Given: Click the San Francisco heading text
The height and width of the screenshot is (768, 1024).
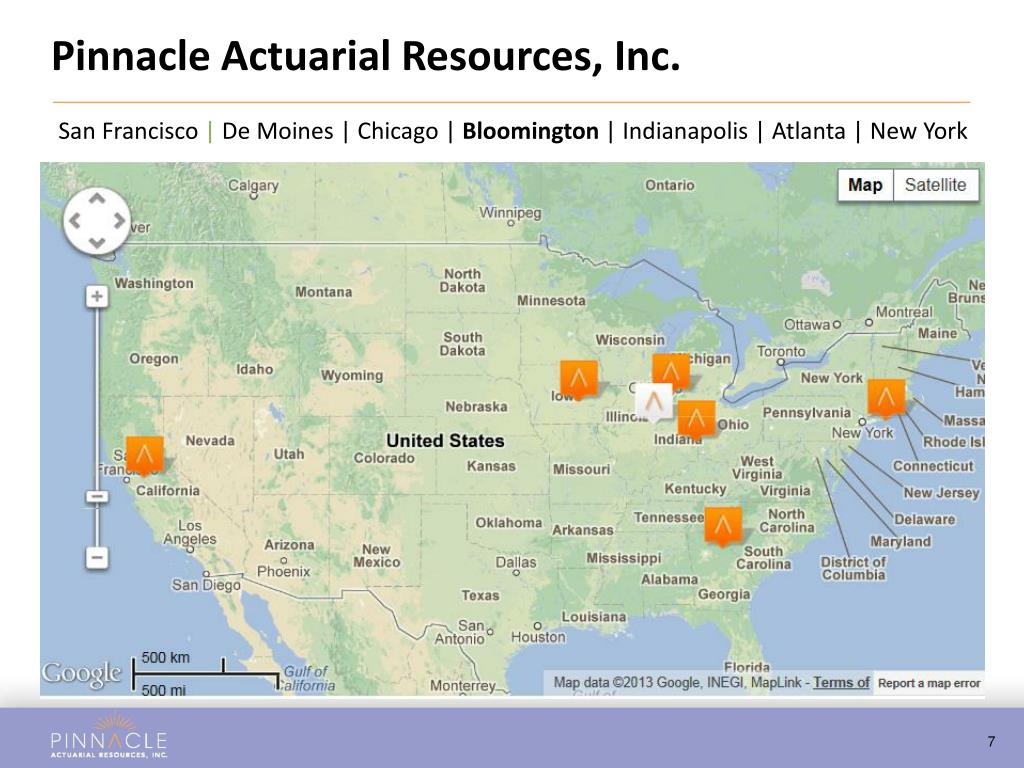Looking at the screenshot, I should pos(128,131).
